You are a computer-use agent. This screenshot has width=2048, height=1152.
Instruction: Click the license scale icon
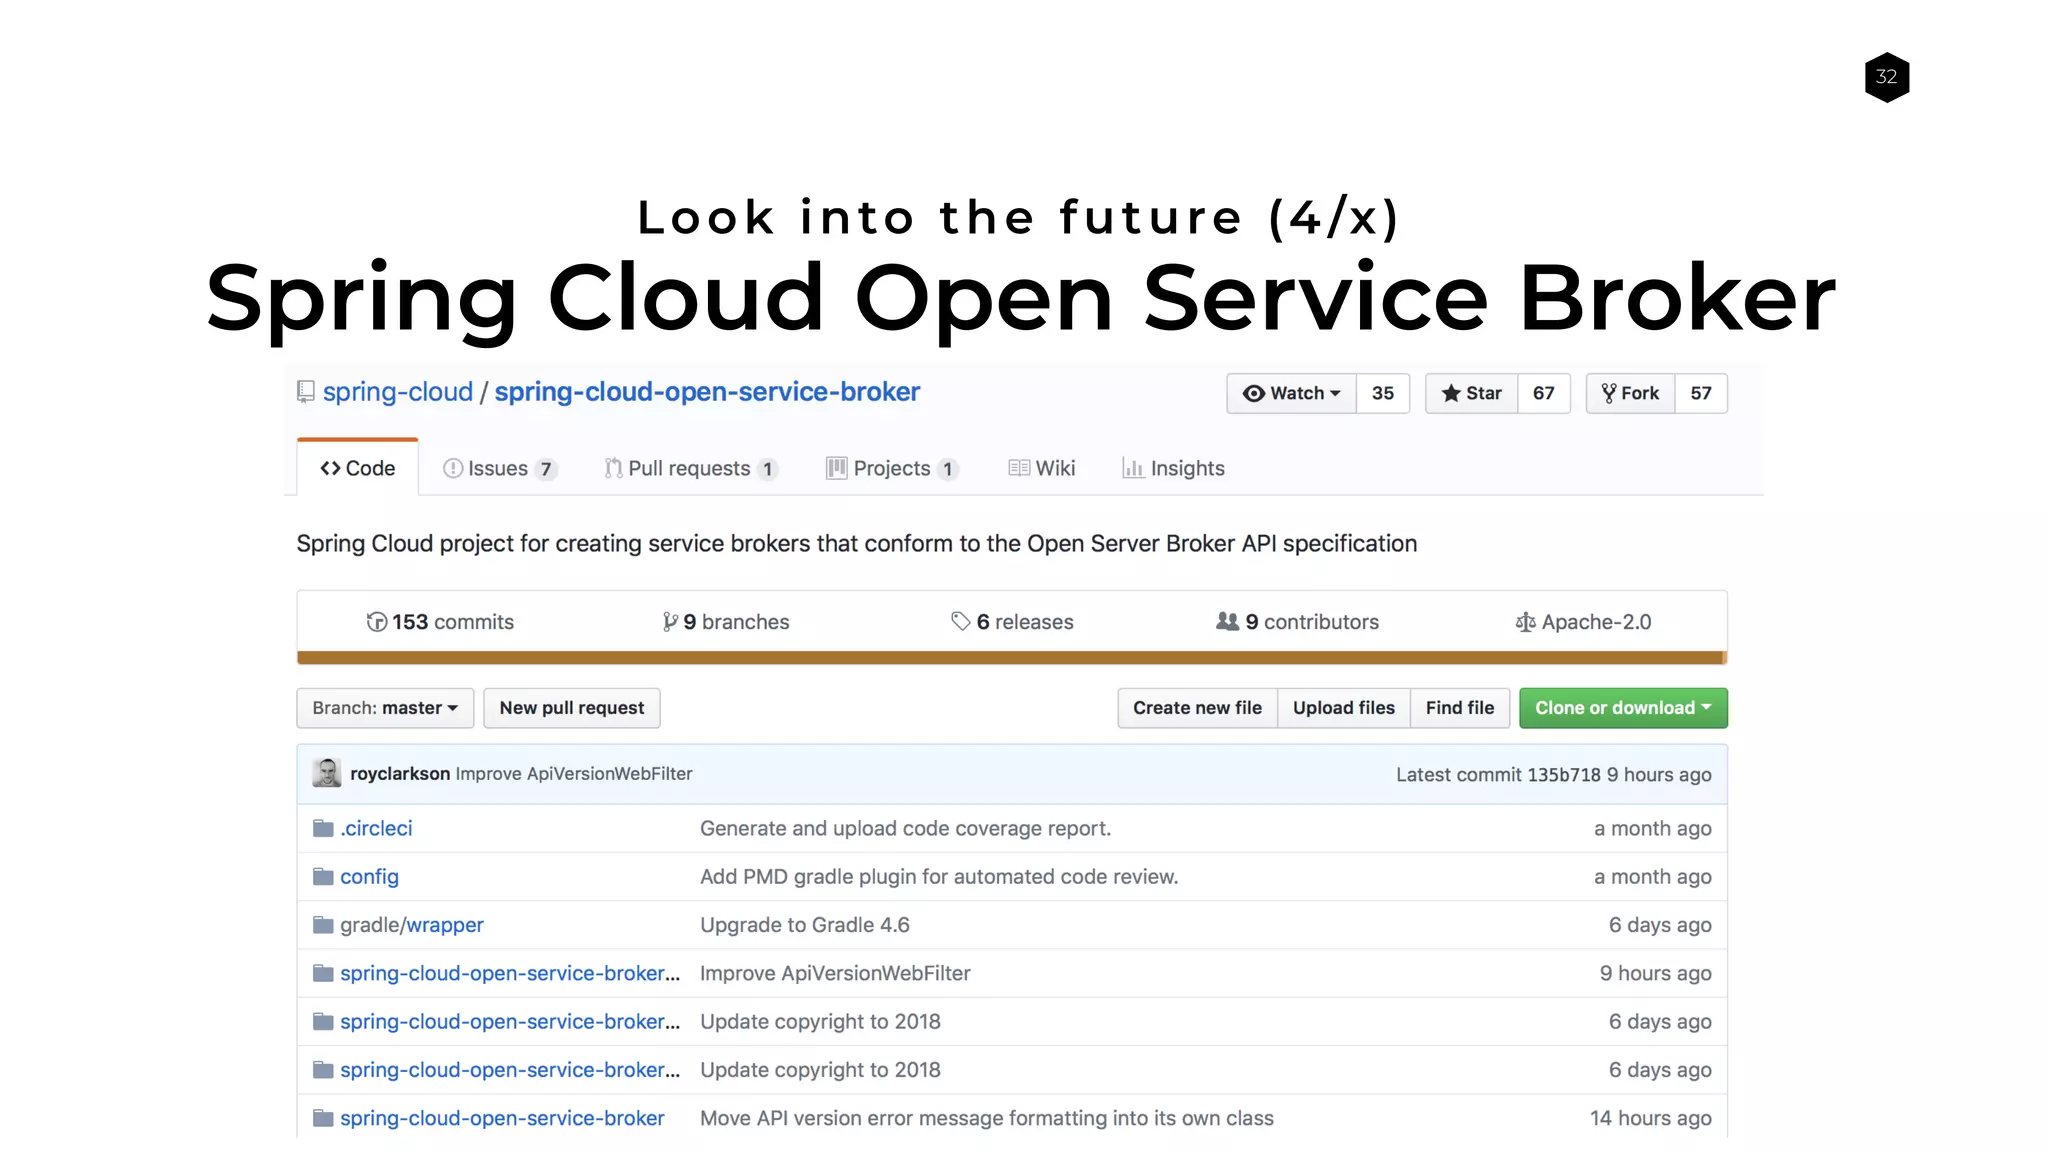[x=1525, y=622]
